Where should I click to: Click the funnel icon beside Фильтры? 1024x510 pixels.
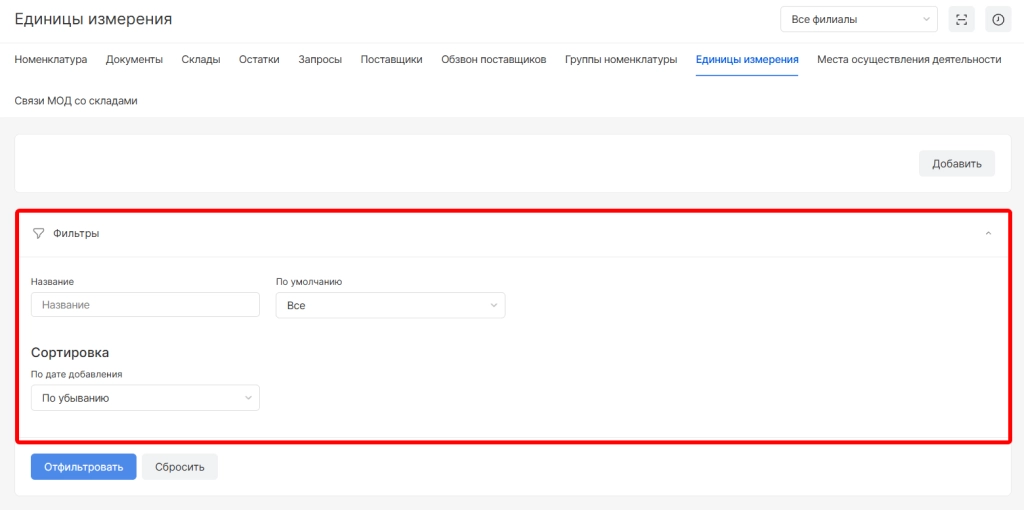(38, 233)
